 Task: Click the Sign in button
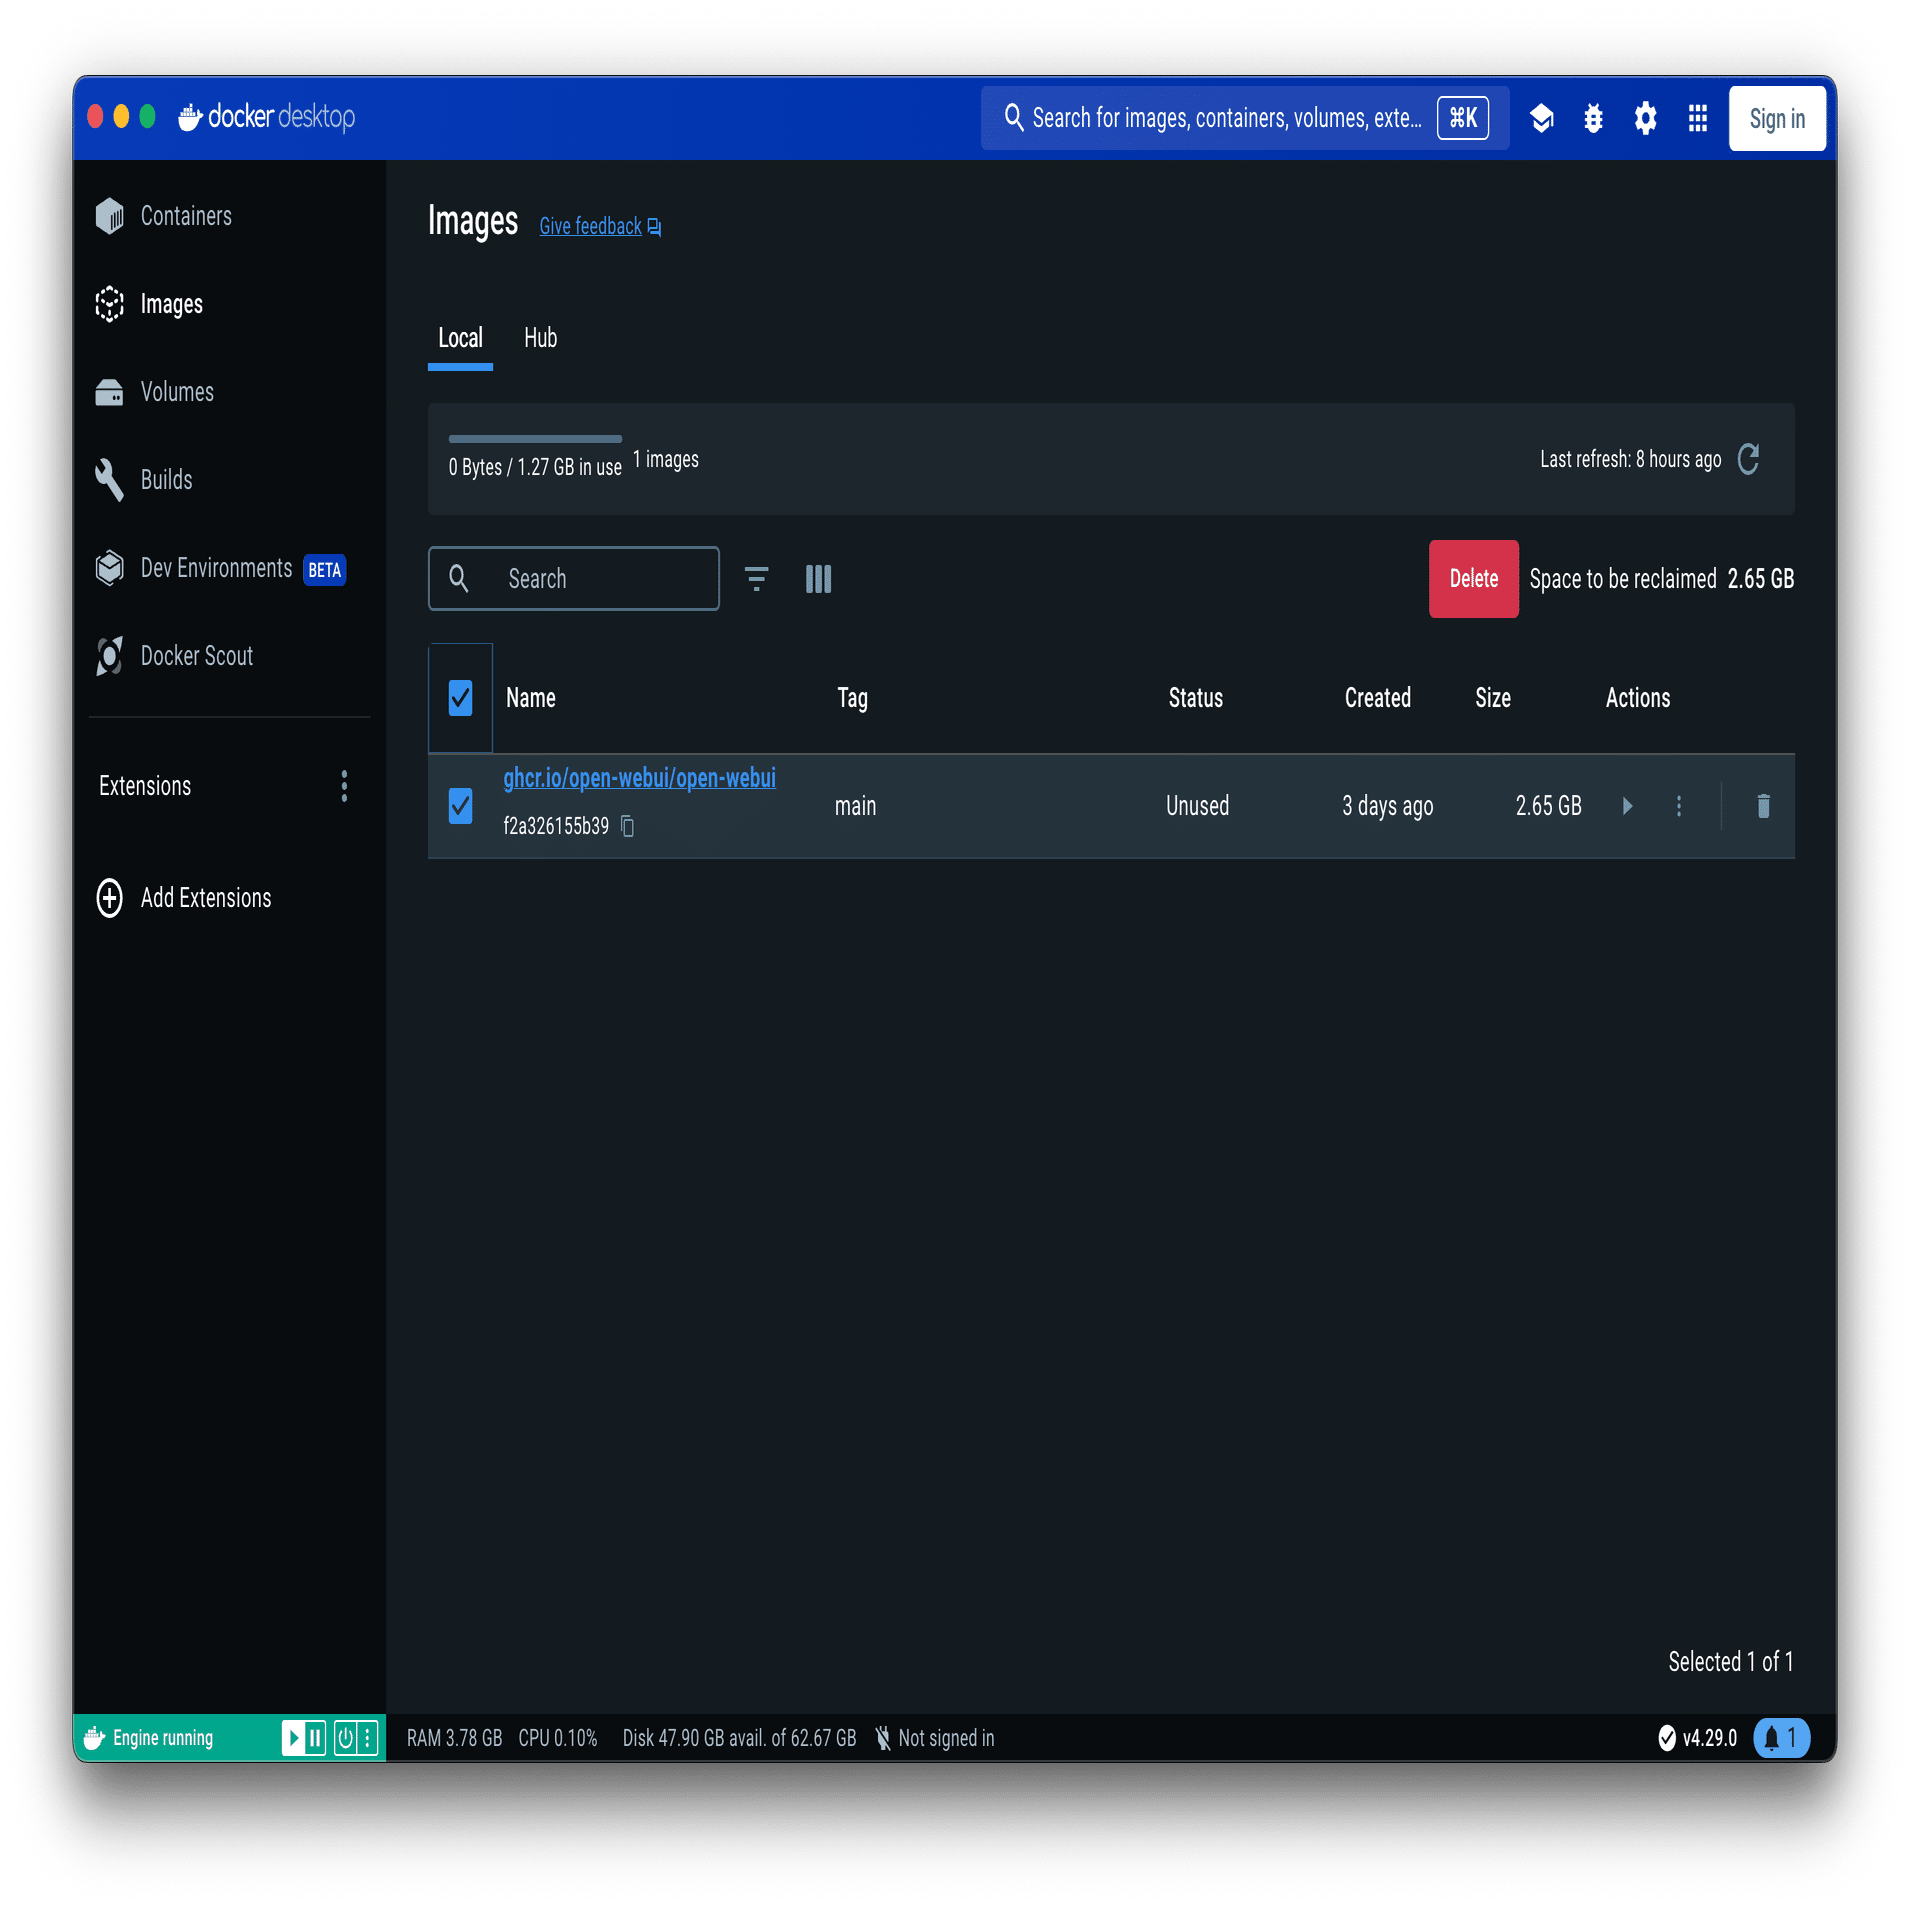(x=1777, y=118)
